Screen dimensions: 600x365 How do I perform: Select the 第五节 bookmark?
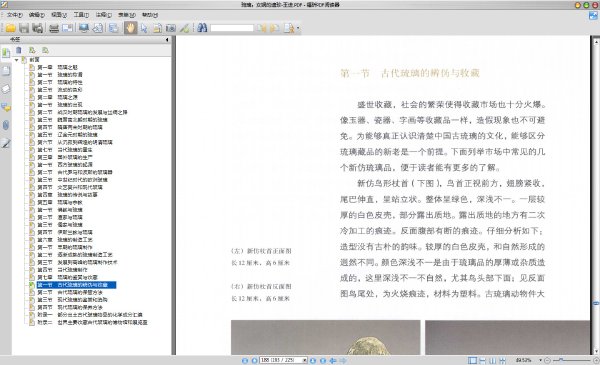(67, 135)
